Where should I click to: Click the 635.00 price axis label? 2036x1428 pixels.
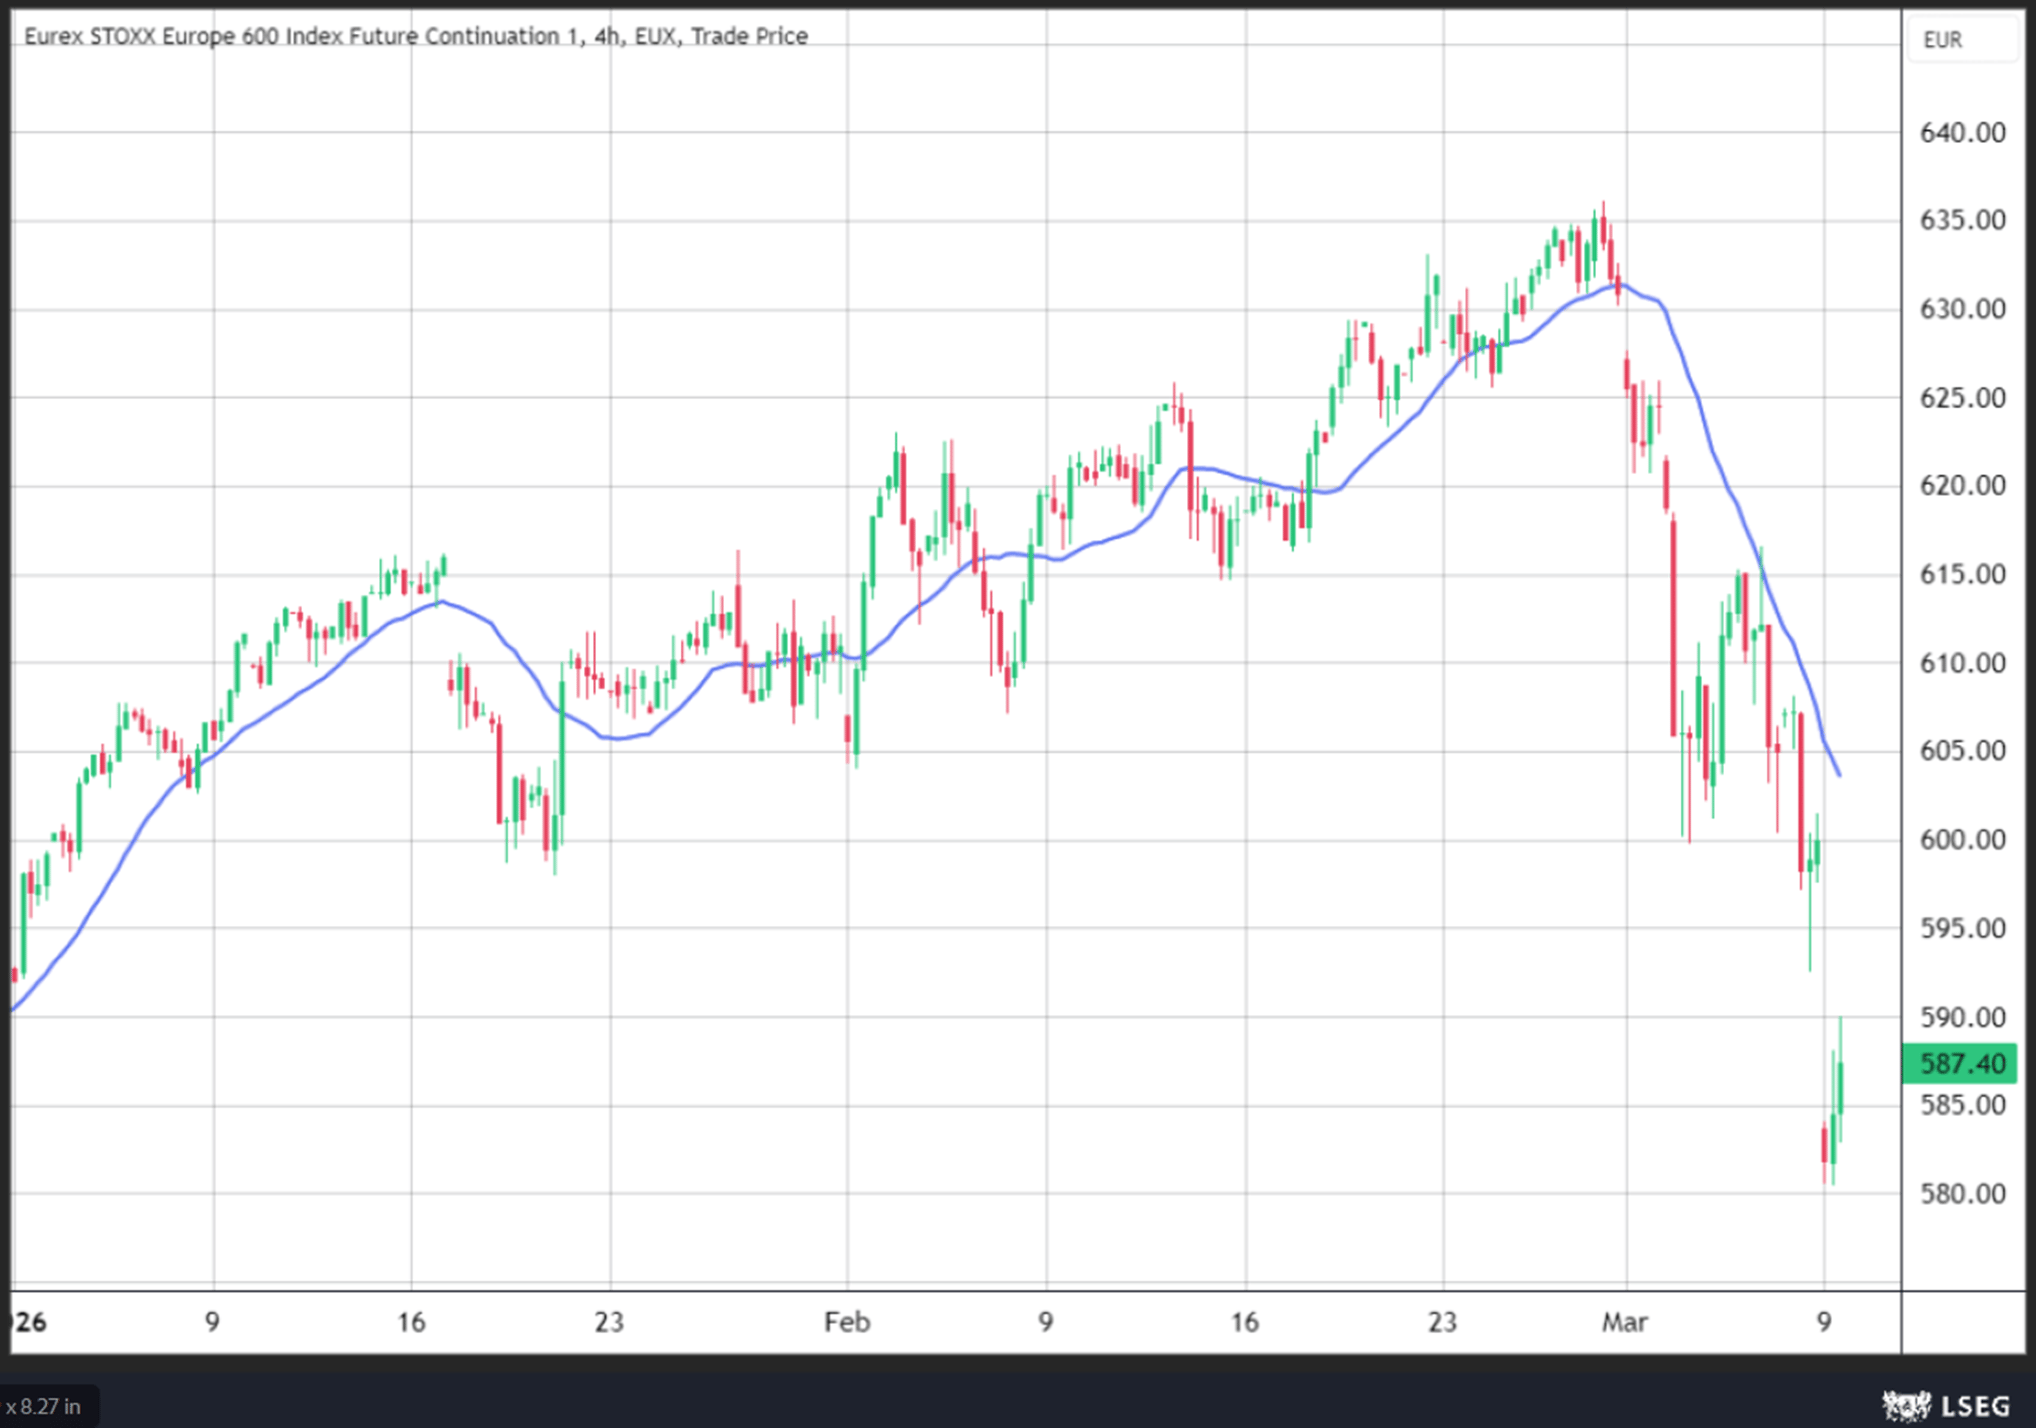1962,220
